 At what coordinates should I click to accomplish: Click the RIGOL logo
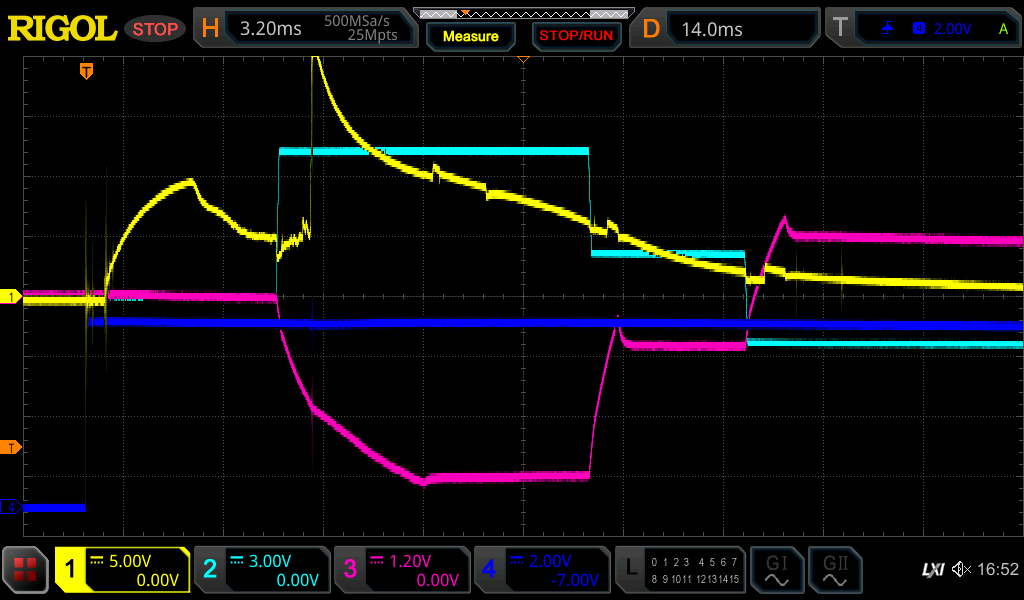tap(62, 28)
